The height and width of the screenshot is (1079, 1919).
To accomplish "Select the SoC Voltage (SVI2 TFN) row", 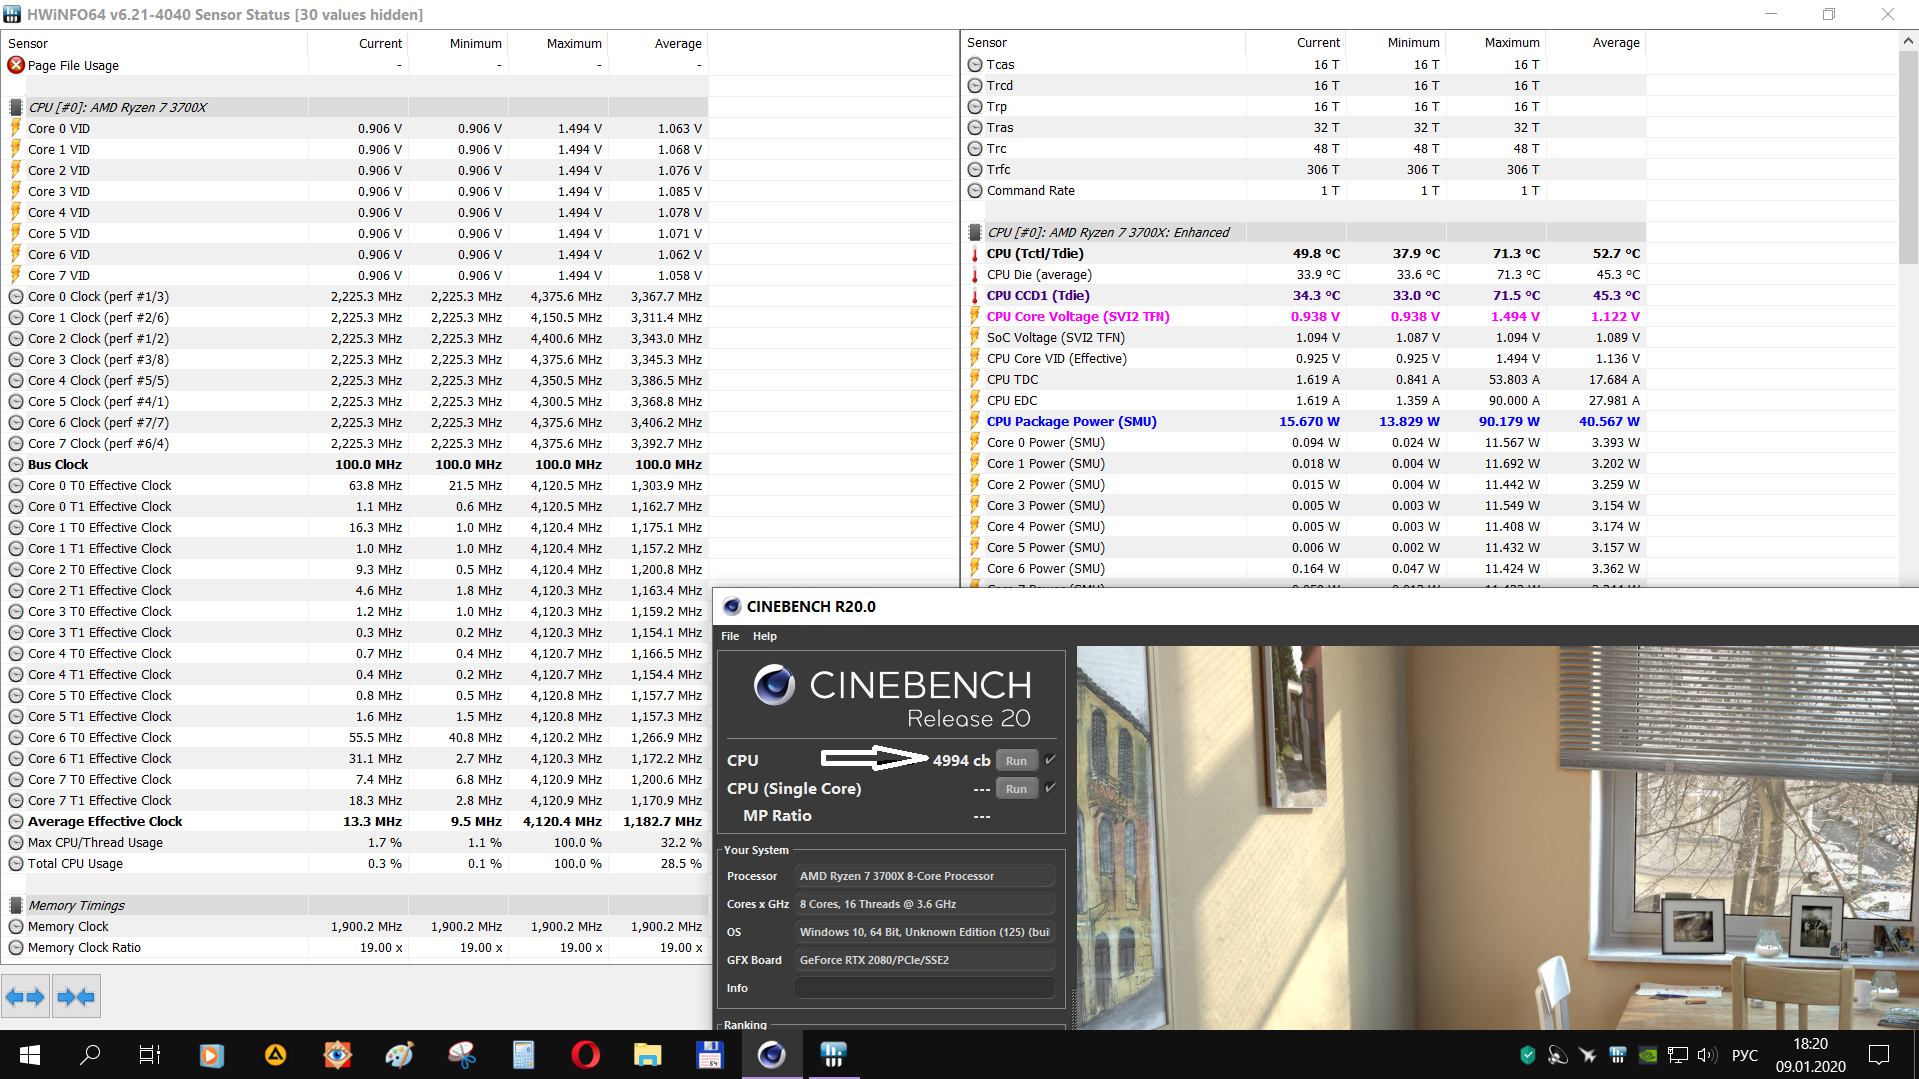I will coord(1305,338).
